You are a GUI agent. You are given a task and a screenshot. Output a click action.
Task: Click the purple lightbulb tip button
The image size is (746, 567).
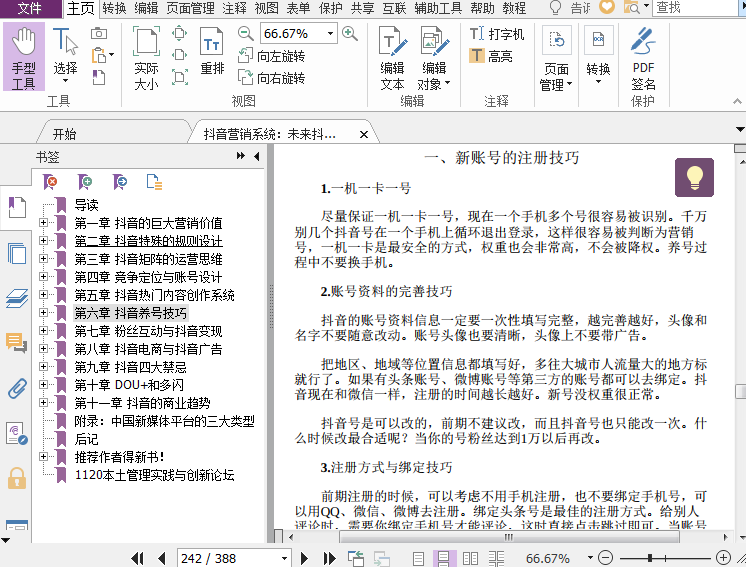tap(694, 177)
